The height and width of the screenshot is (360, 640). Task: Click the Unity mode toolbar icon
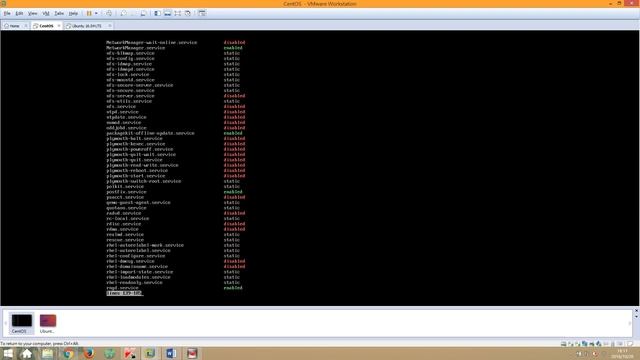coord(188,13)
